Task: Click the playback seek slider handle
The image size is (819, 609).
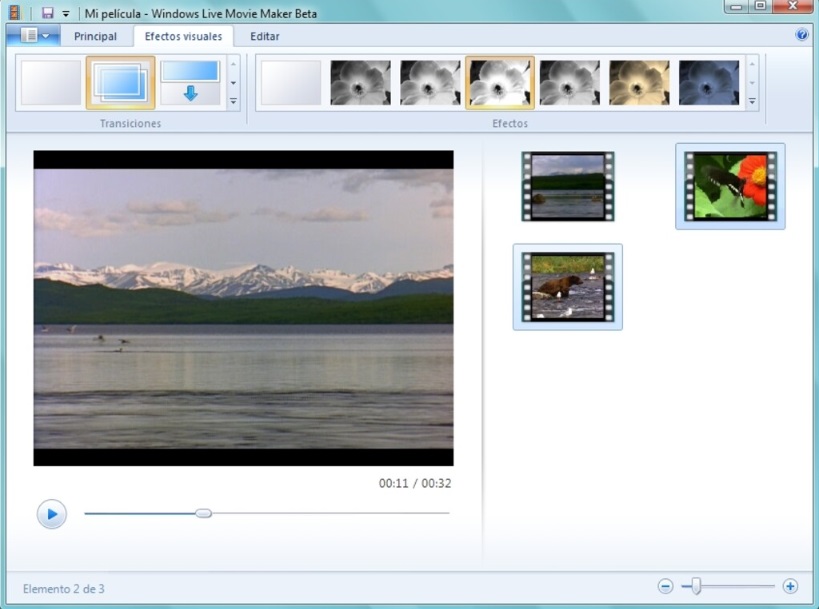Action: click(x=203, y=513)
